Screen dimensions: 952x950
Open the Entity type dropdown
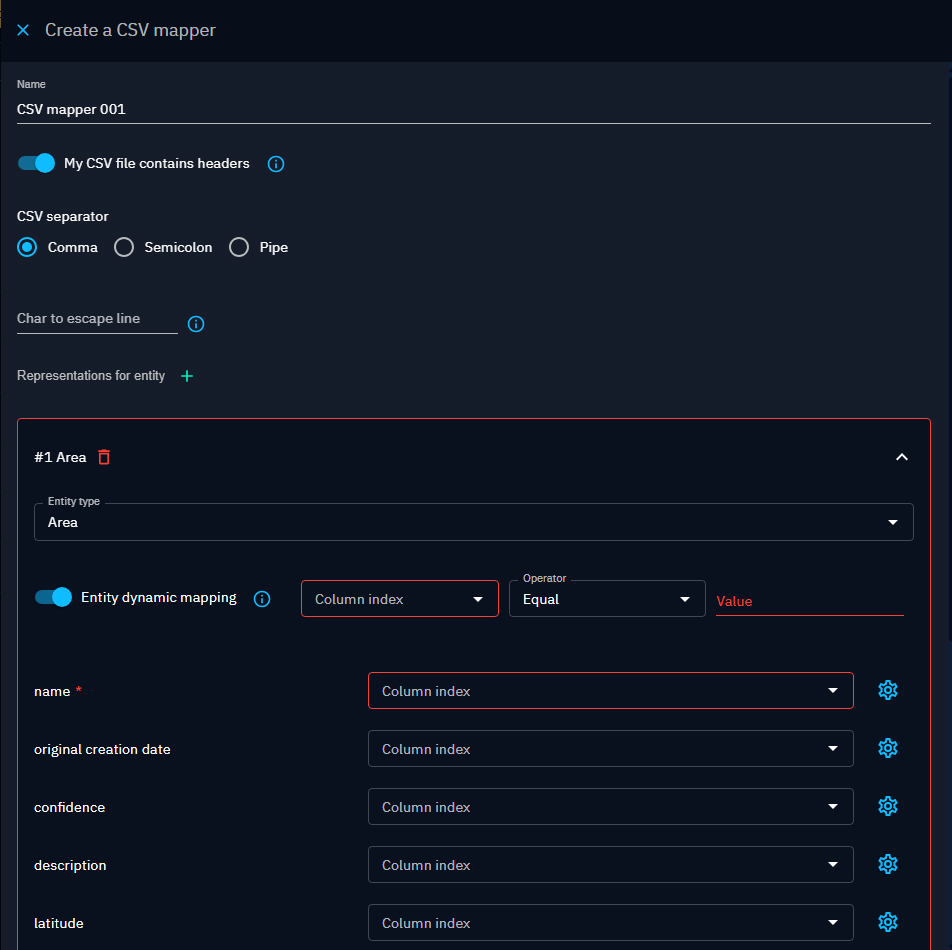(473, 522)
